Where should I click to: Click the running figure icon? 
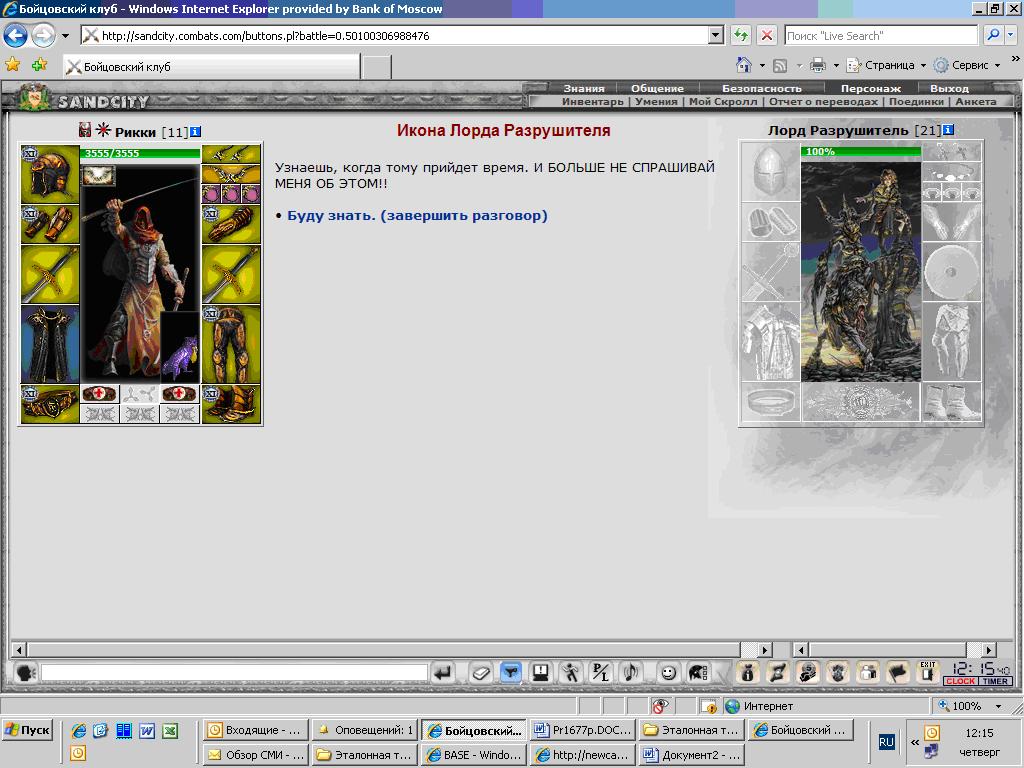571,672
